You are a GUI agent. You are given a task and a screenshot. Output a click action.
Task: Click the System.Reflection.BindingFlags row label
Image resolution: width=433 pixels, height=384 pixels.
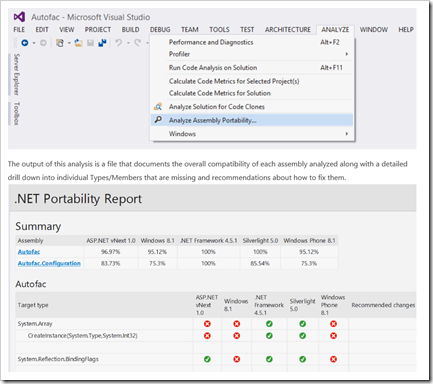[x=58, y=359]
